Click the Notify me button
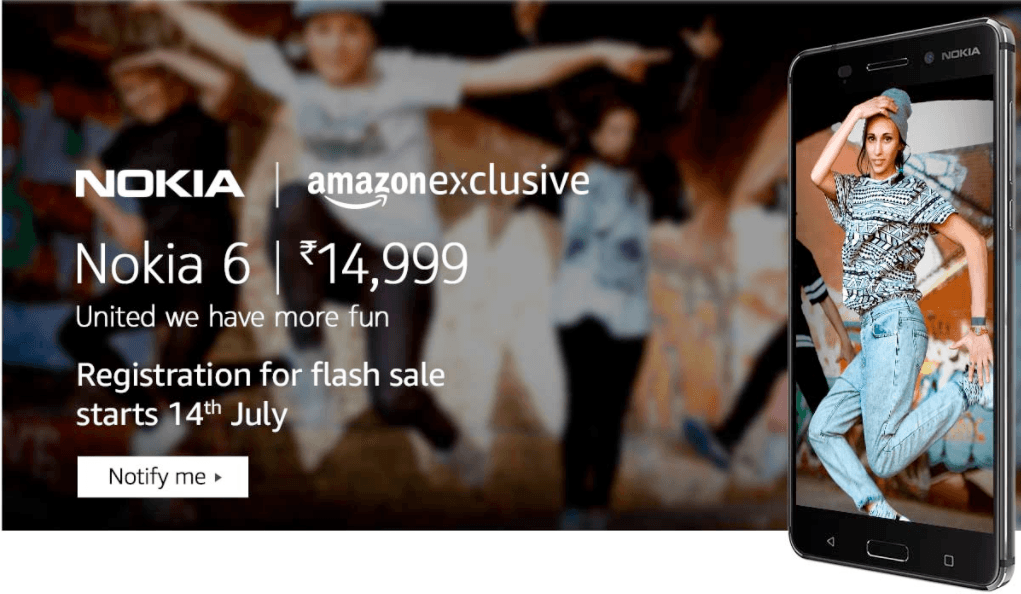The height and width of the screenshot is (594, 1021). point(163,477)
